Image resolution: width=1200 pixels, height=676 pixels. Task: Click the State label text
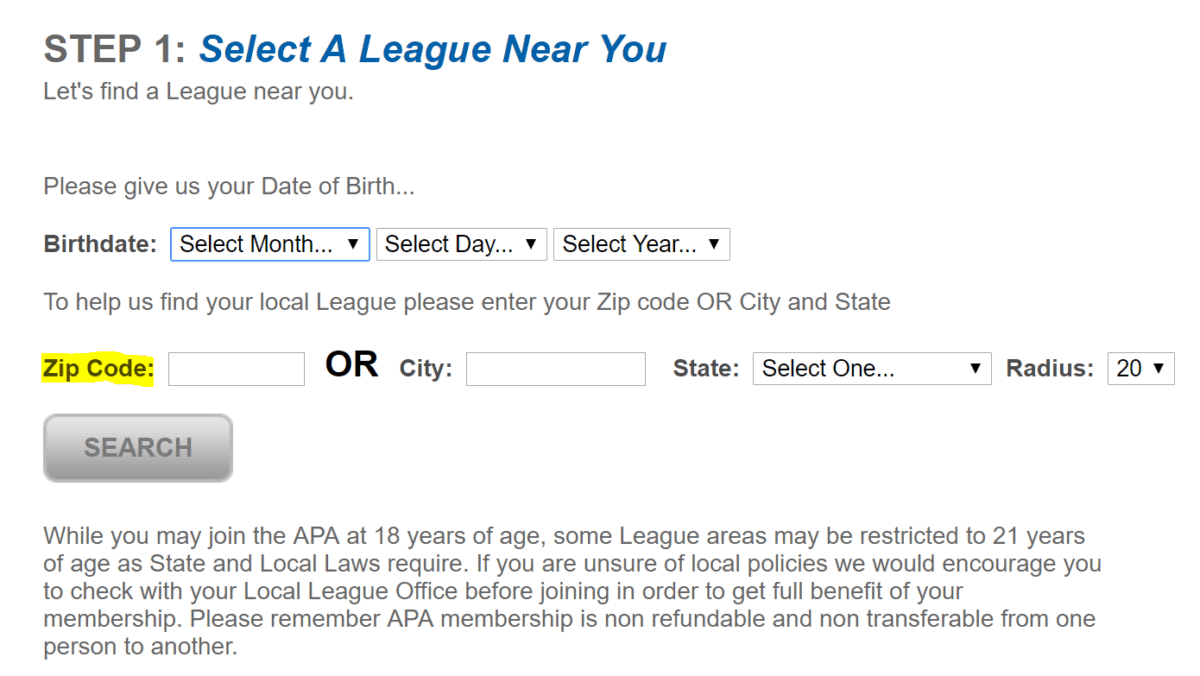click(706, 369)
